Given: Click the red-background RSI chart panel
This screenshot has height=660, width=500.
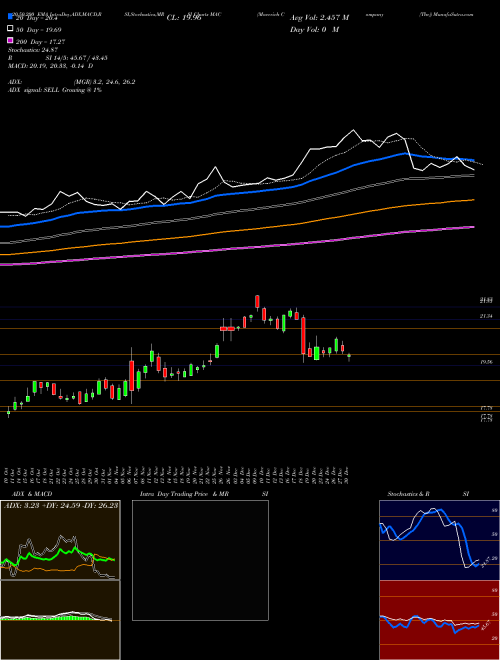Looking at the screenshot, I should click(x=439, y=620).
